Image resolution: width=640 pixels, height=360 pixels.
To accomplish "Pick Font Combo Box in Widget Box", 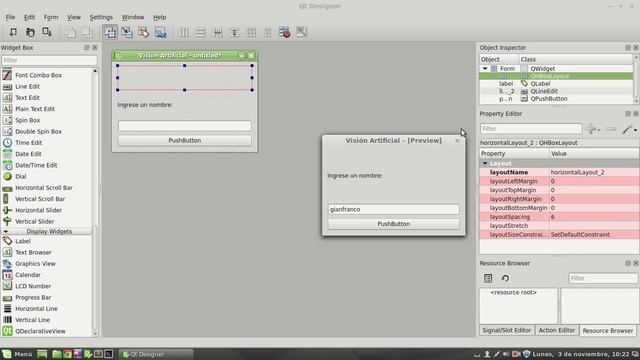I will (x=38, y=75).
